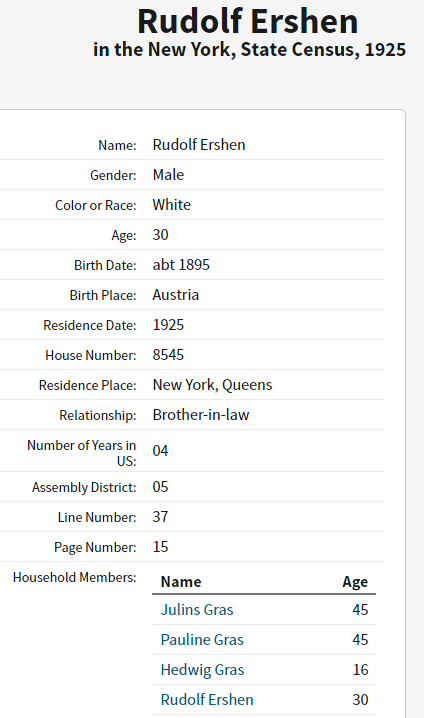
Task: Click the New York State Census 1925 subtitle
Action: pyautogui.click(x=250, y=49)
